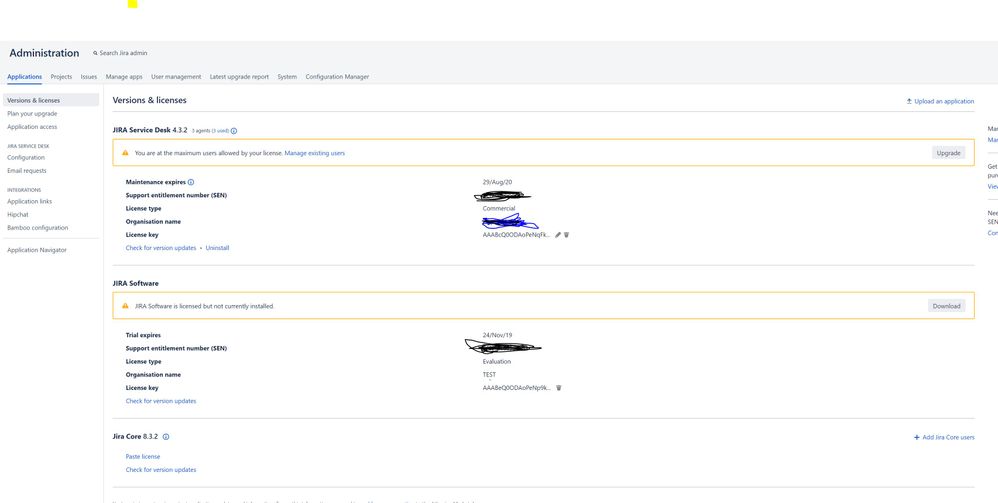Click info icon next to Jira Core 8.3.2
The height and width of the screenshot is (503, 998).
(x=166, y=437)
